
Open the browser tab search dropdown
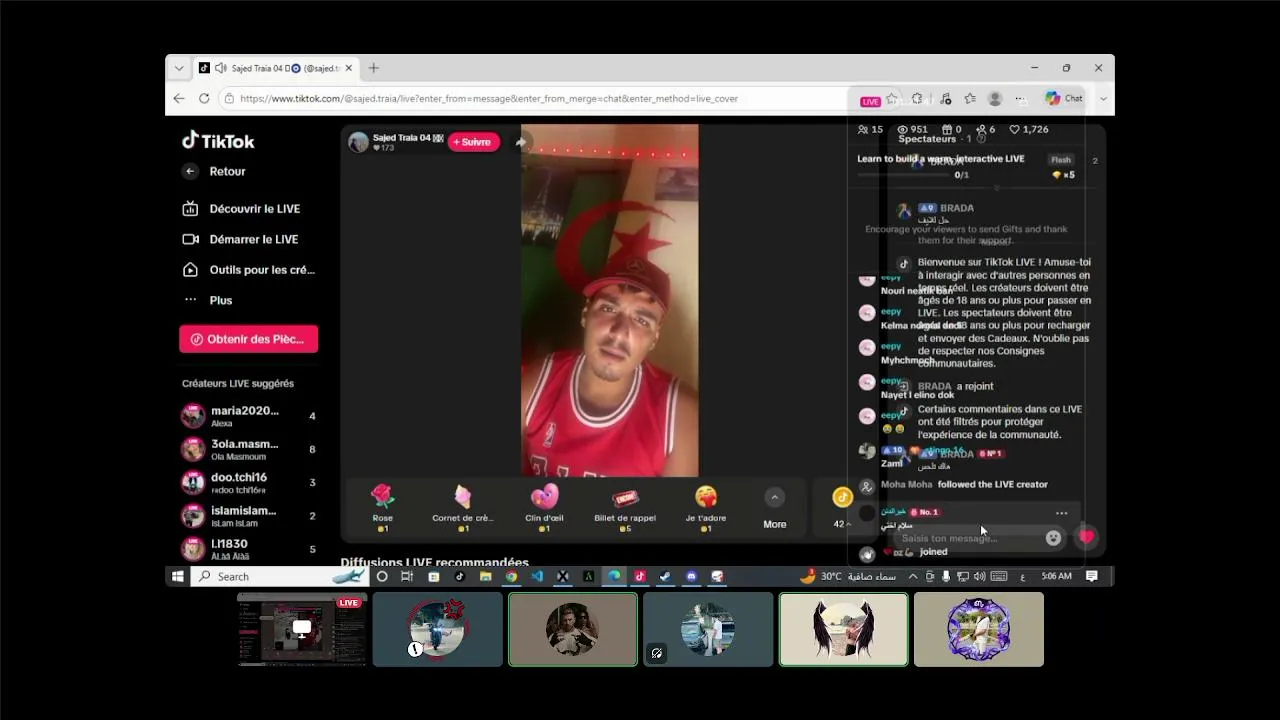[179, 68]
